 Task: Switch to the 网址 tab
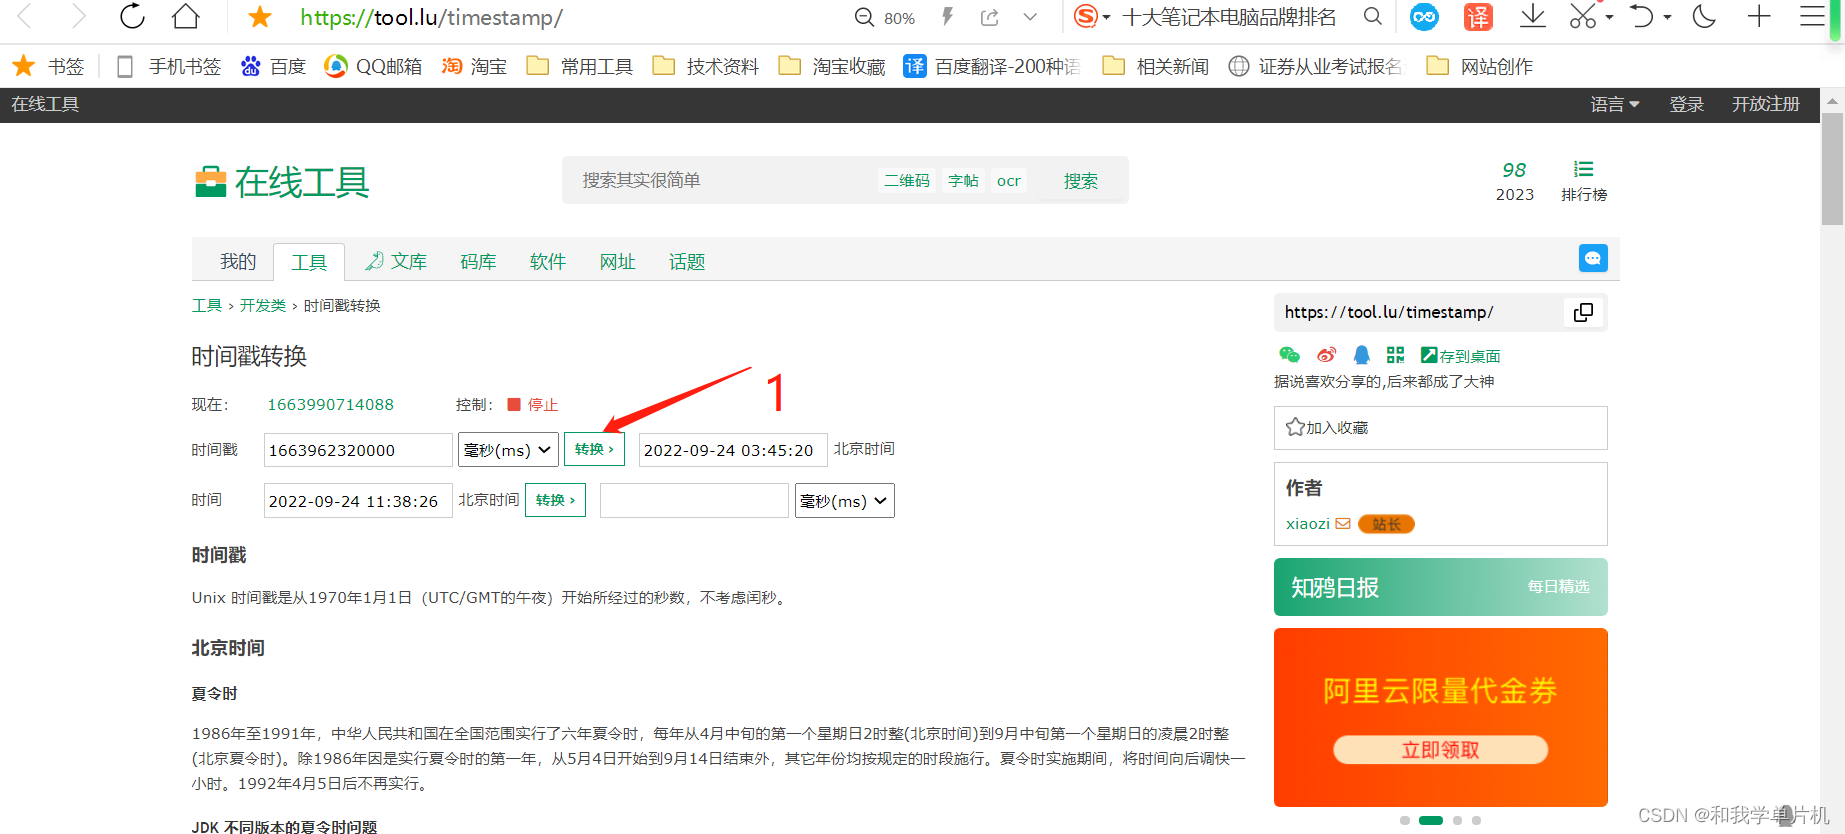(x=618, y=262)
